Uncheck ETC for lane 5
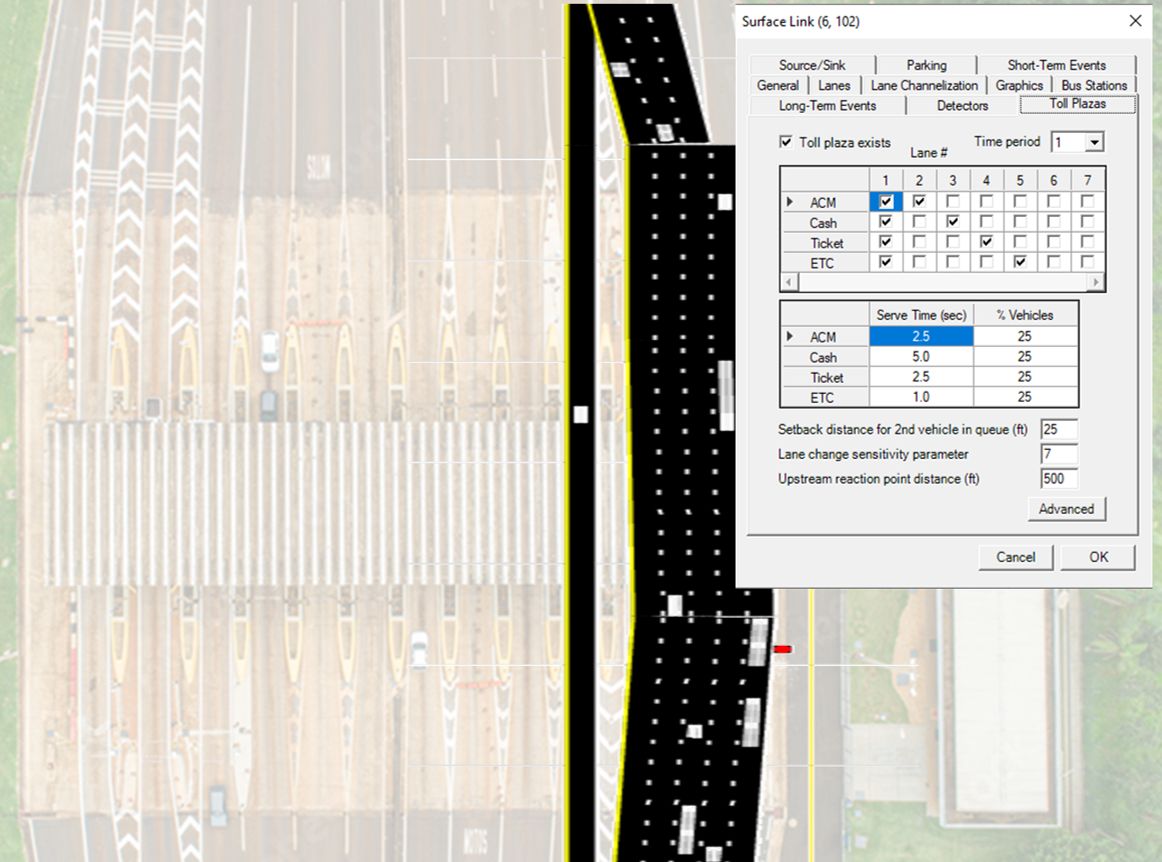The height and width of the screenshot is (862, 1162). coord(1019,262)
